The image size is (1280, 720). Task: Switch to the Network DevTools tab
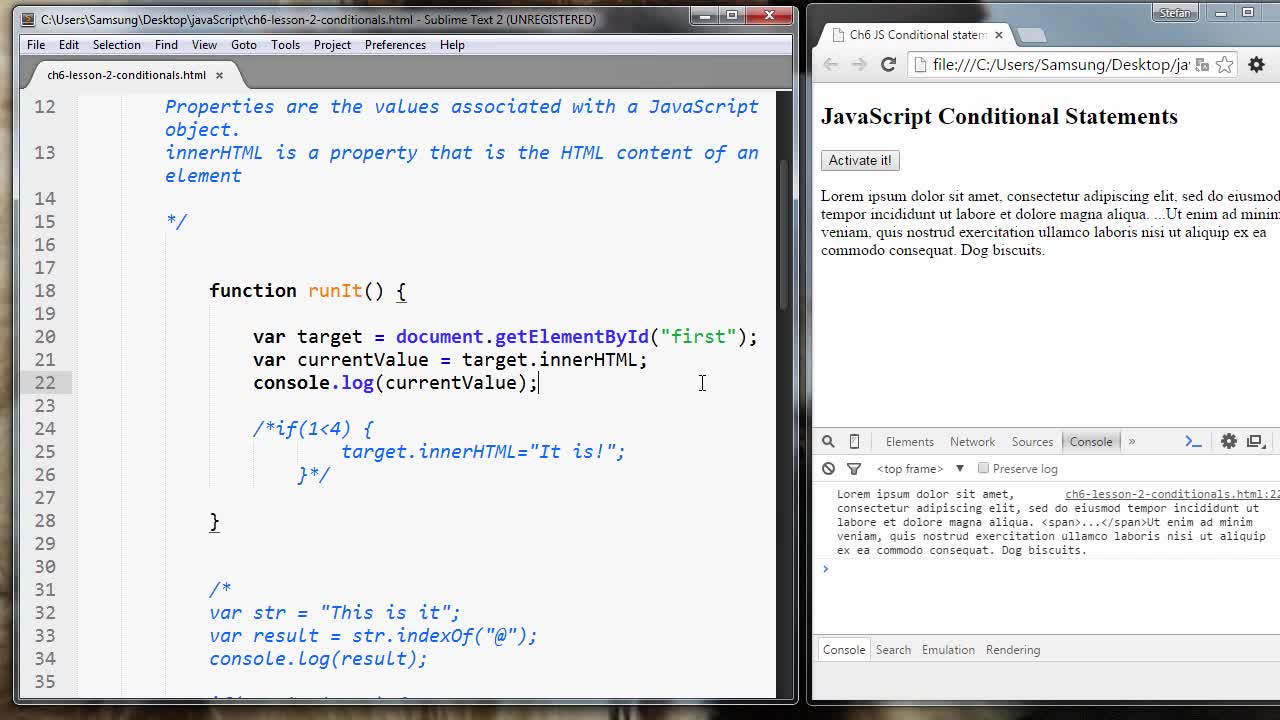[972, 441]
